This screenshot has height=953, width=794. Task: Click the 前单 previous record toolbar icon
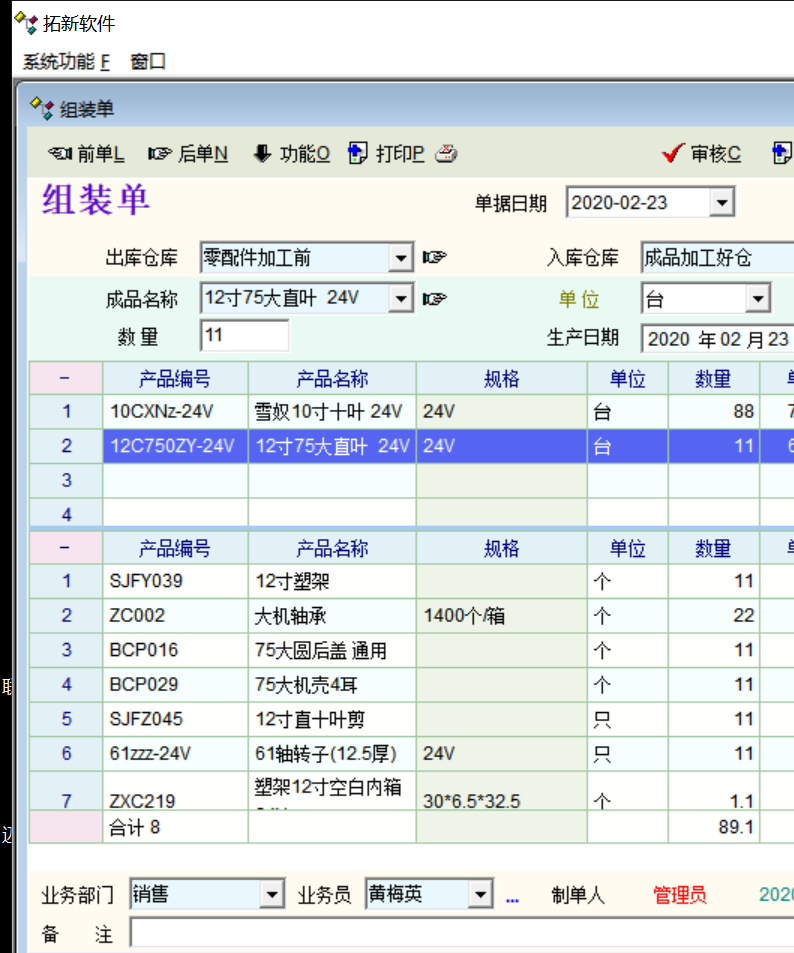pyautogui.click(x=60, y=154)
